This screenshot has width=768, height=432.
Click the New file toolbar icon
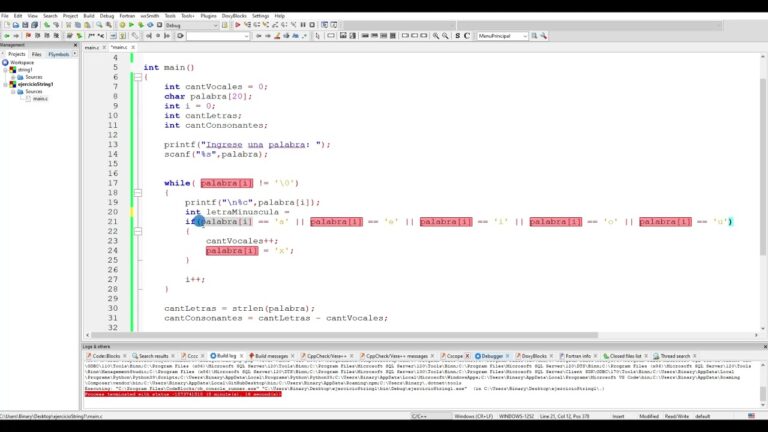tap(7, 25)
